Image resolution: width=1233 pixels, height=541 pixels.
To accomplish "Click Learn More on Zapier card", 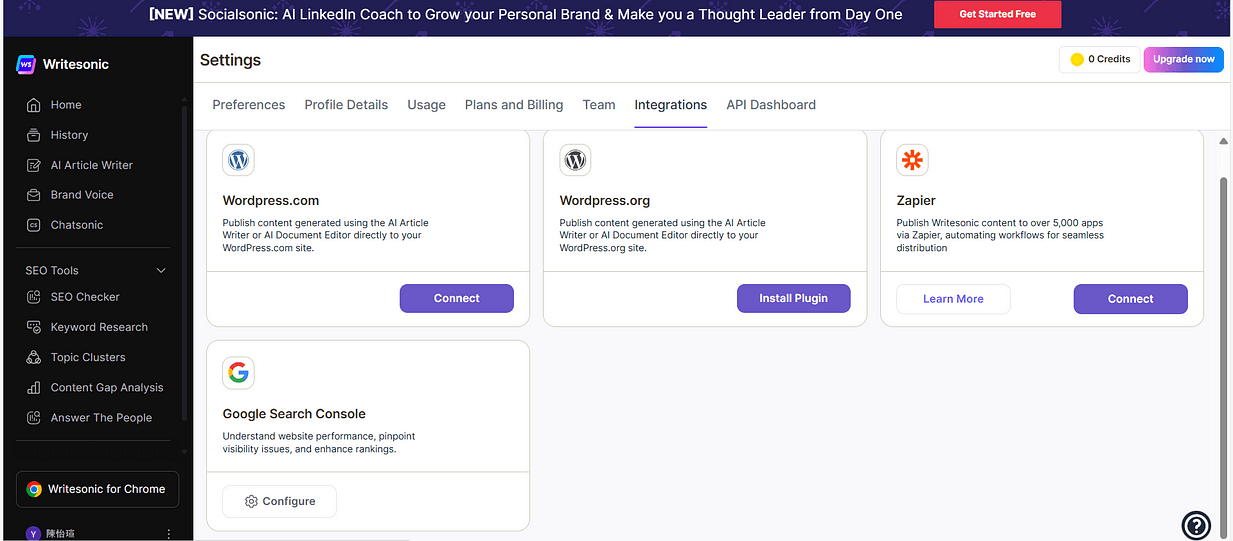I will point(953,299).
